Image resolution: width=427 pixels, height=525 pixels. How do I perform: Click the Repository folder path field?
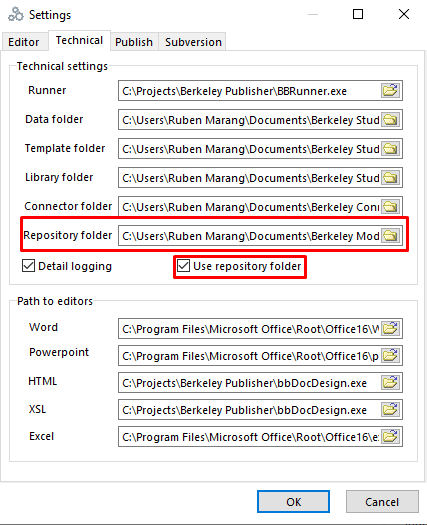250,236
